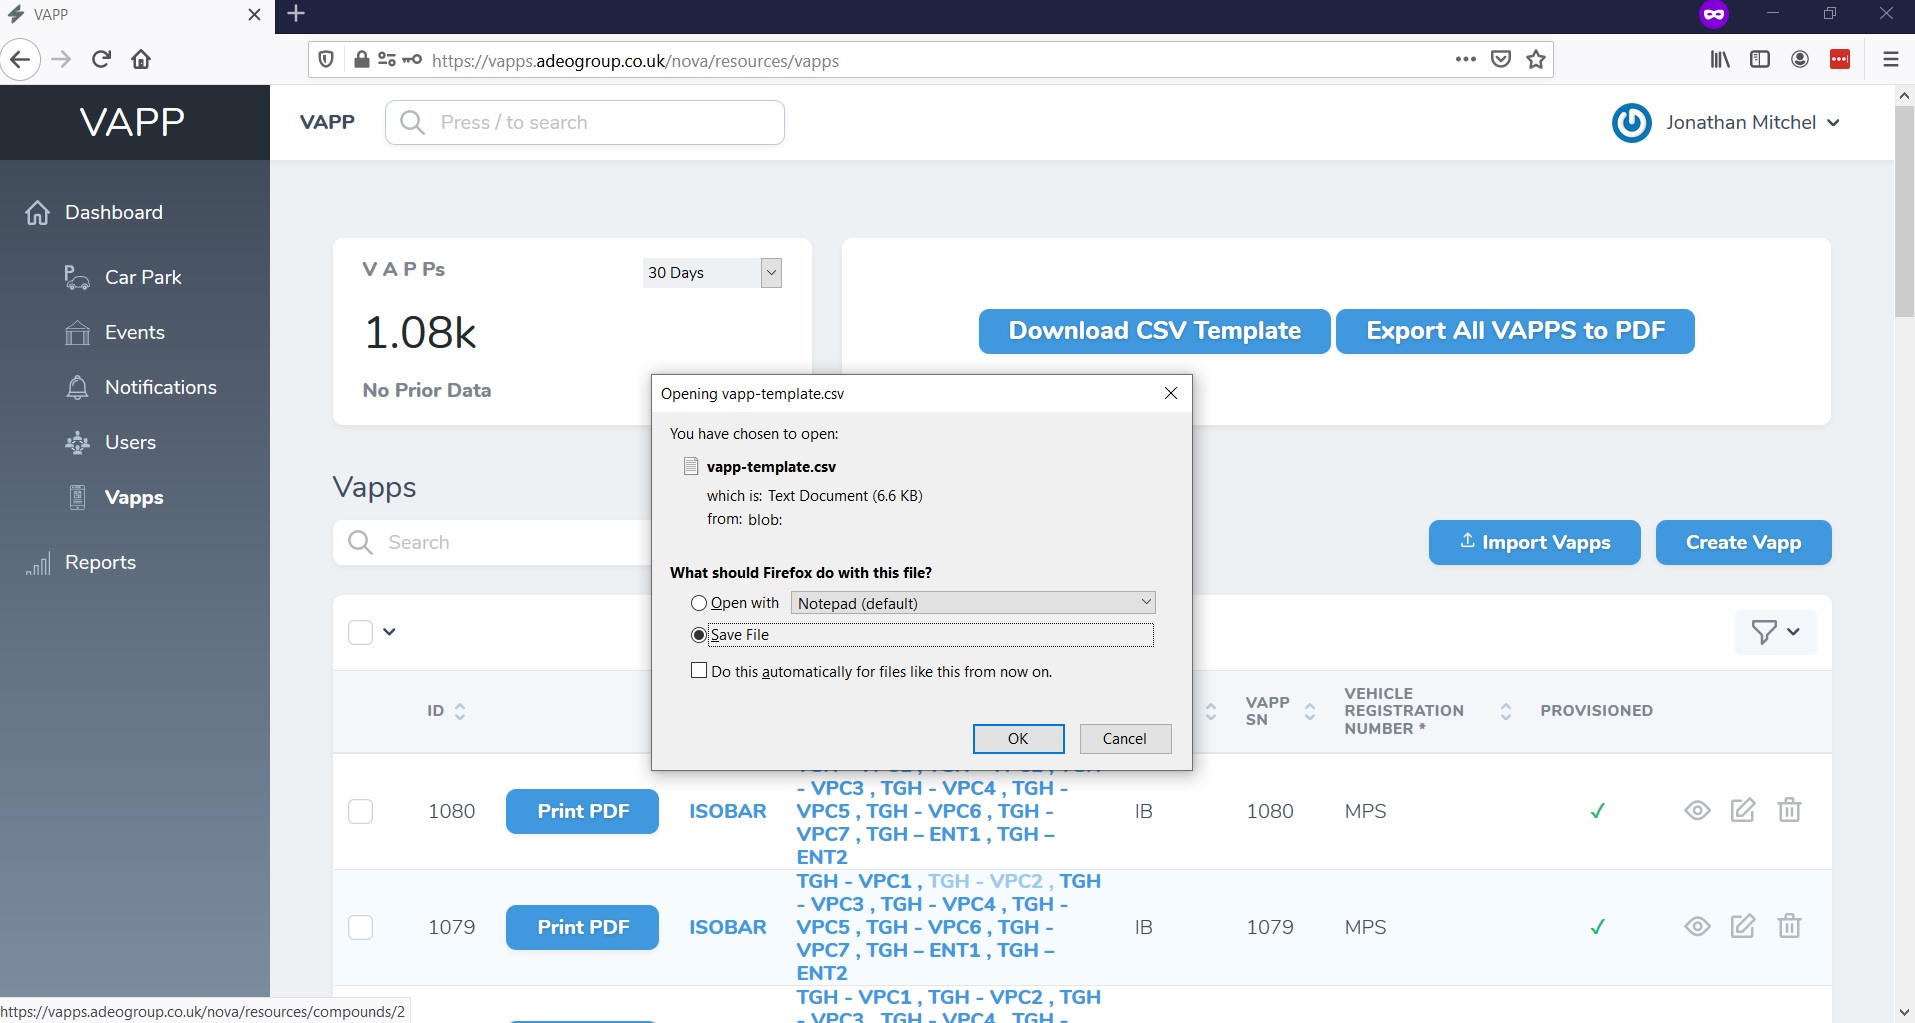
Task: Delete vapp 1080 with trash icon
Action: point(1789,810)
